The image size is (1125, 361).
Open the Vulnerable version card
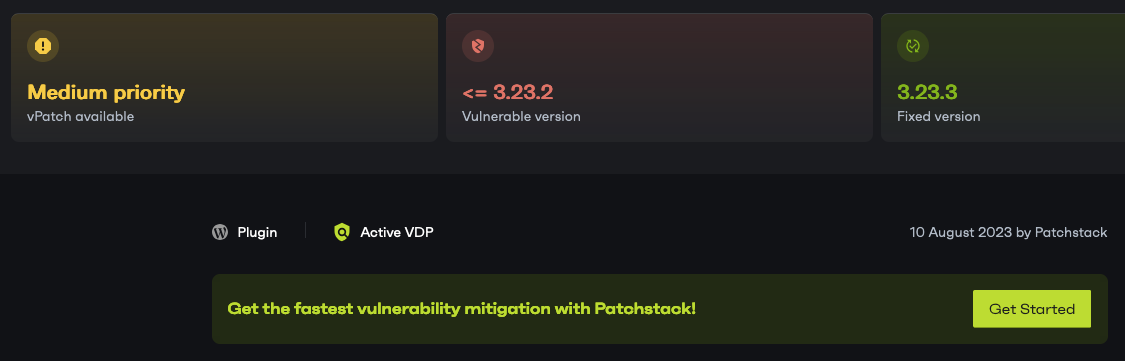pos(659,78)
